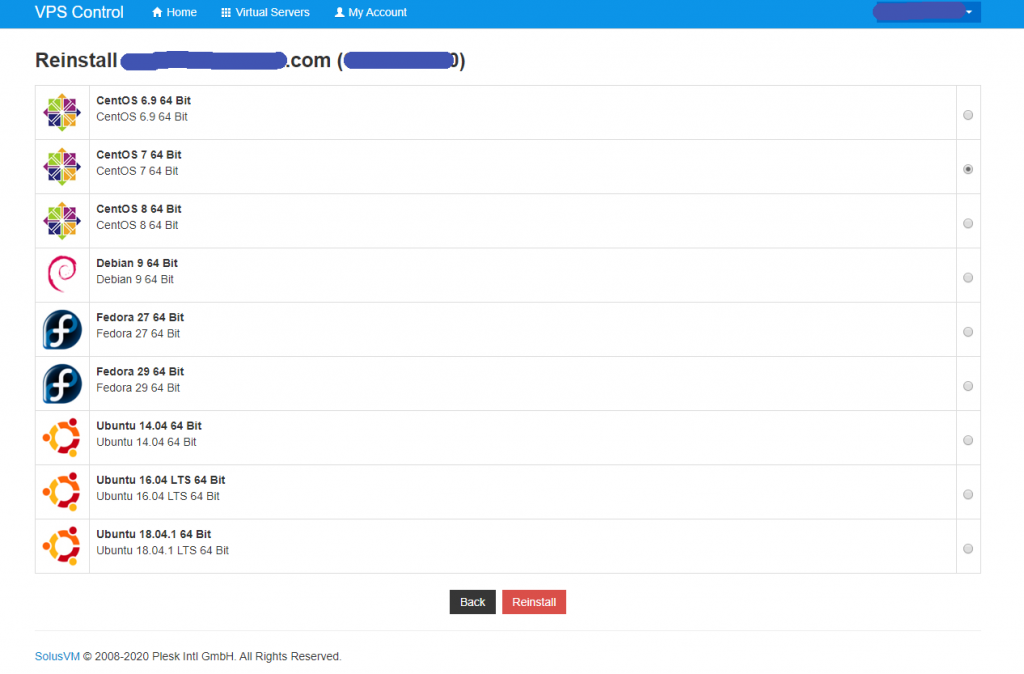Image resolution: width=1024 pixels, height=674 pixels.
Task: Click the grid icon beside Virtual Servers
Action: click(x=226, y=12)
